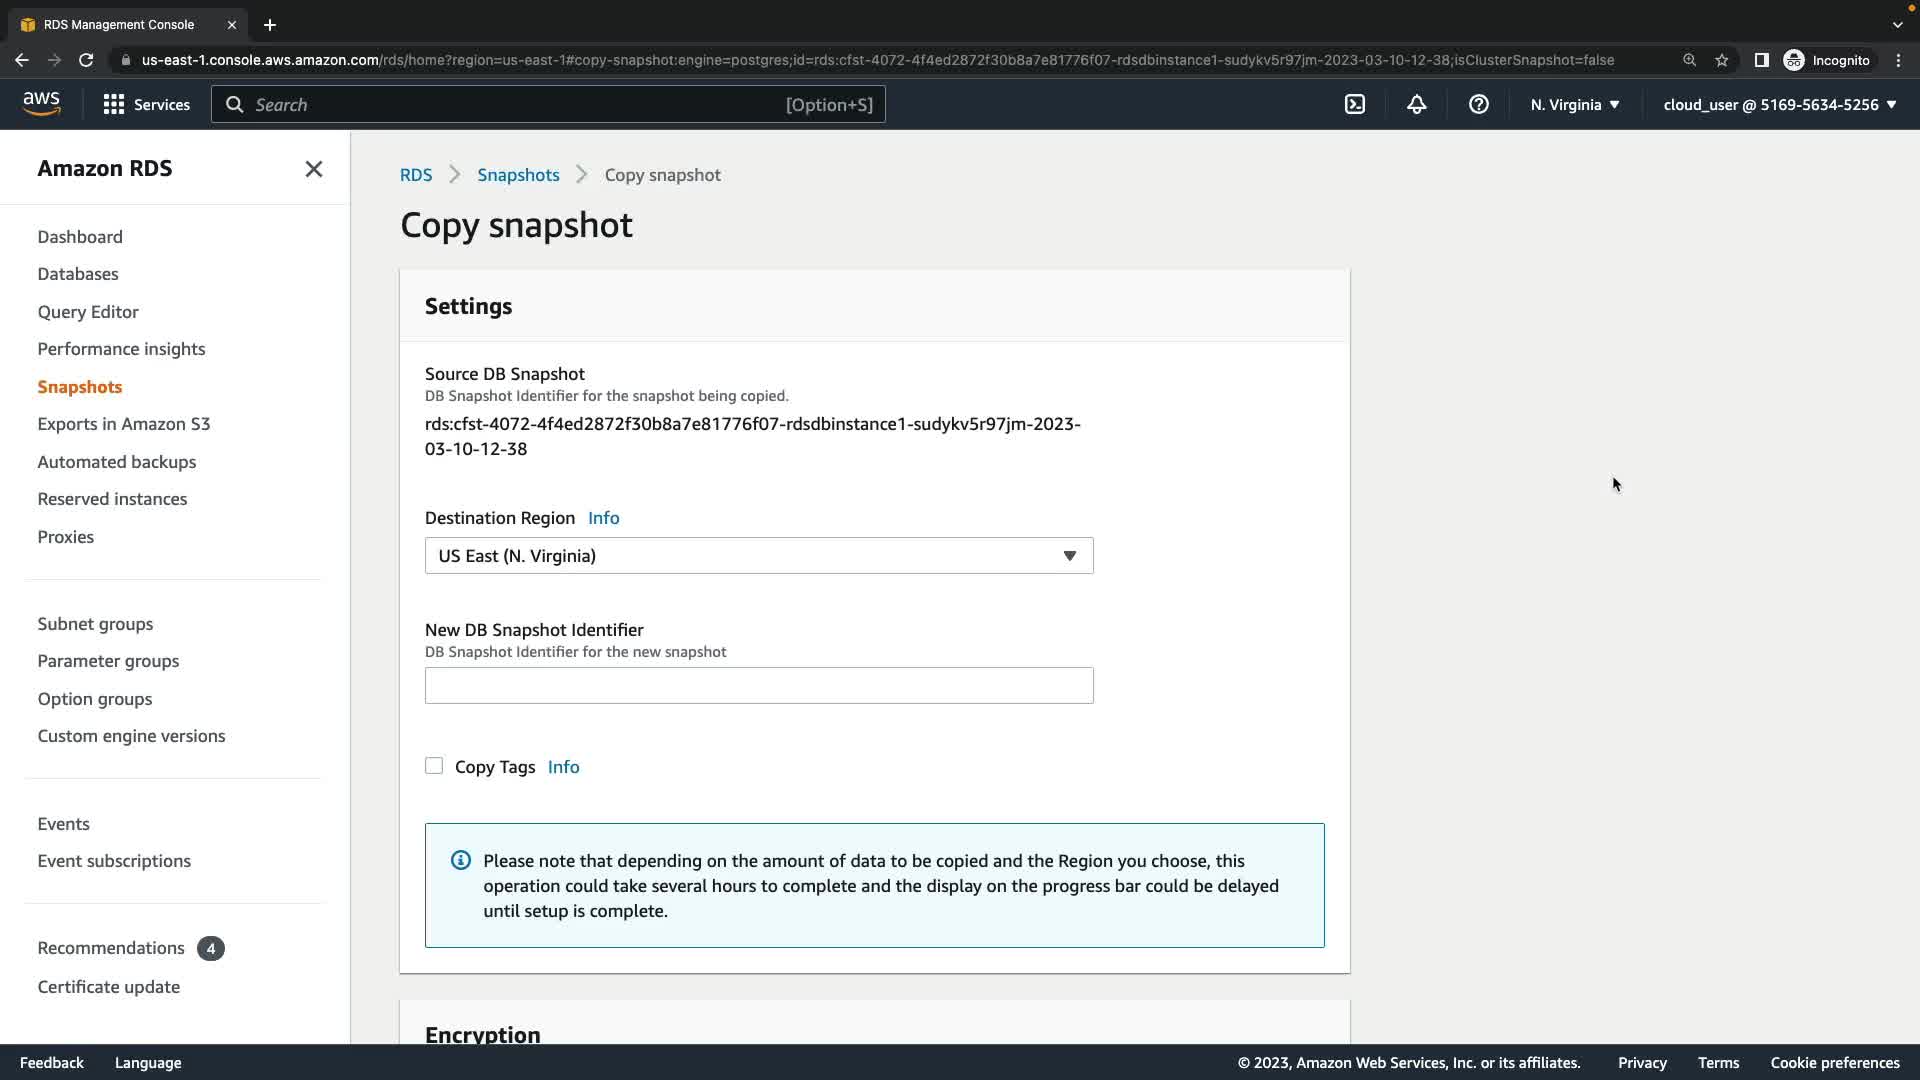1920x1080 pixels.
Task: Open Info link next to Copy Tags
Action: tap(563, 767)
